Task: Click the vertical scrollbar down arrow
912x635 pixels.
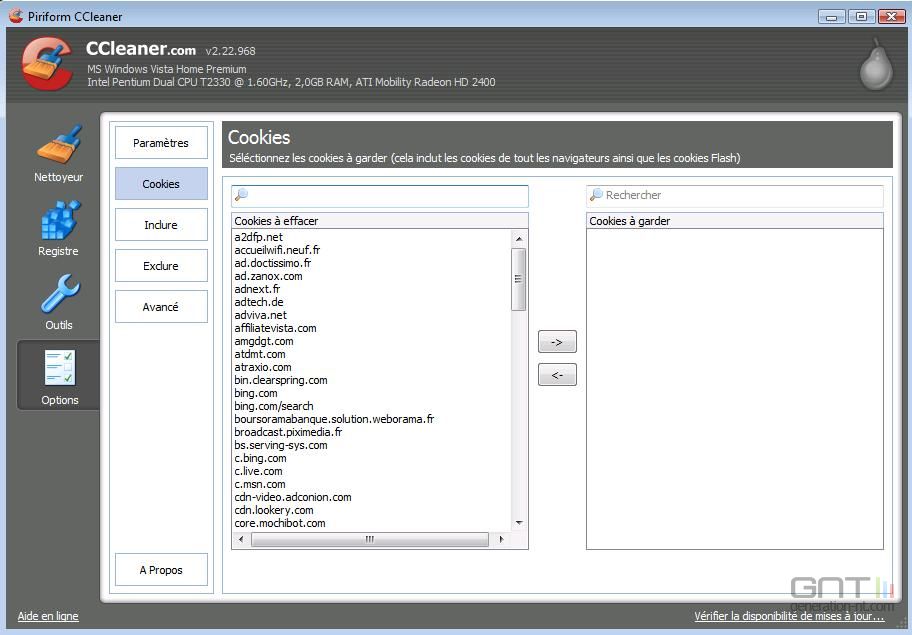Action: (x=519, y=523)
